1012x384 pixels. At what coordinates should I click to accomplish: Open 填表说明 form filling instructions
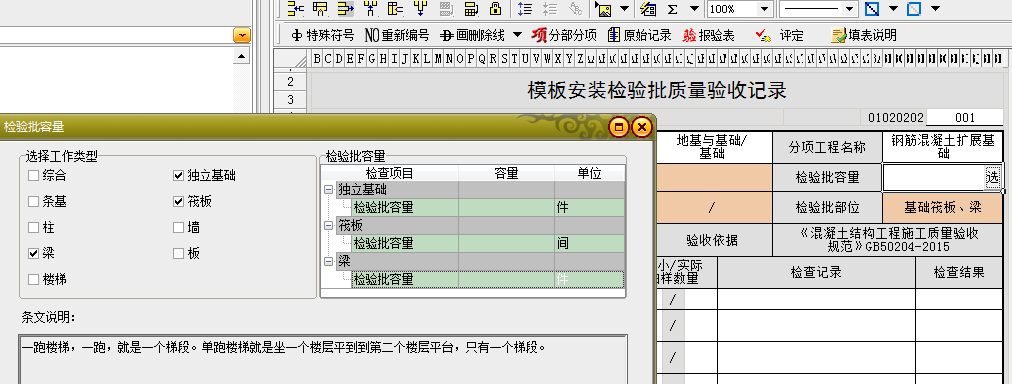[x=864, y=35]
